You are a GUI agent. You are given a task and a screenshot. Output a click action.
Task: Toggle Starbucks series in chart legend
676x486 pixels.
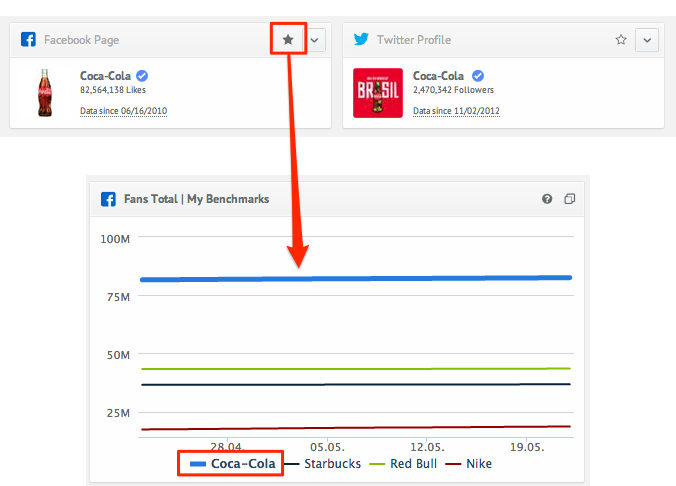pos(323,464)
